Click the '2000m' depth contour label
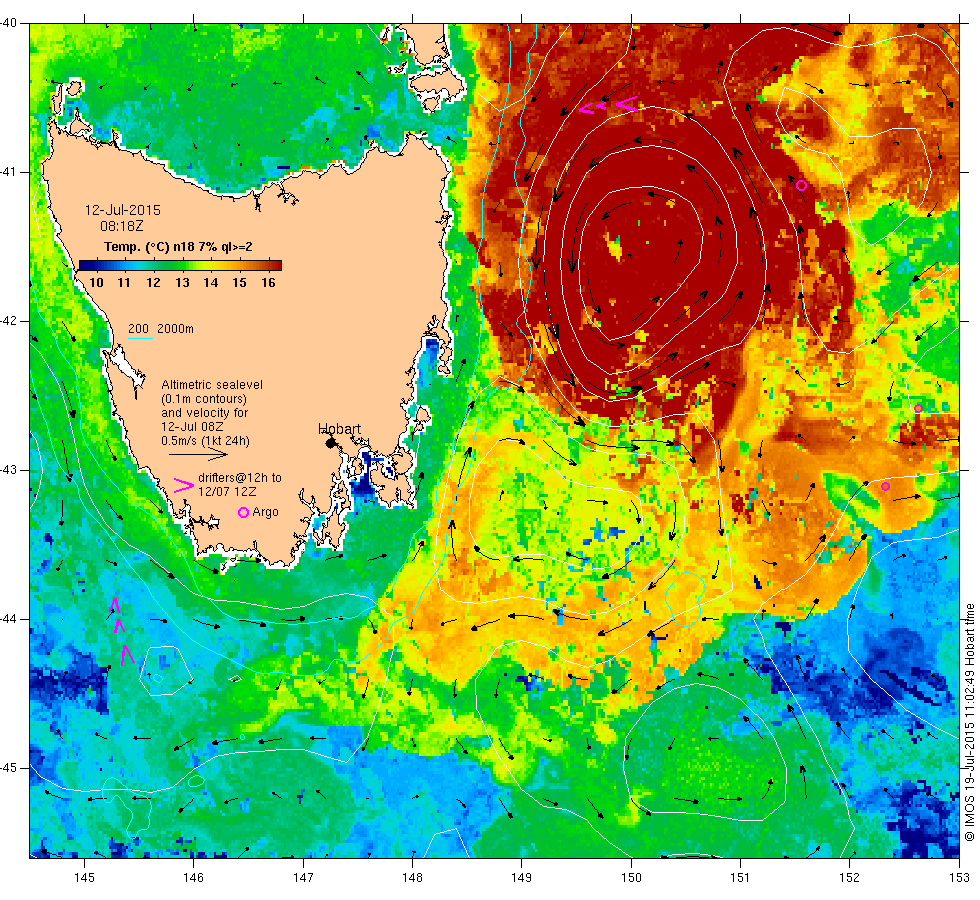The image size is (980, 900). 175,329
